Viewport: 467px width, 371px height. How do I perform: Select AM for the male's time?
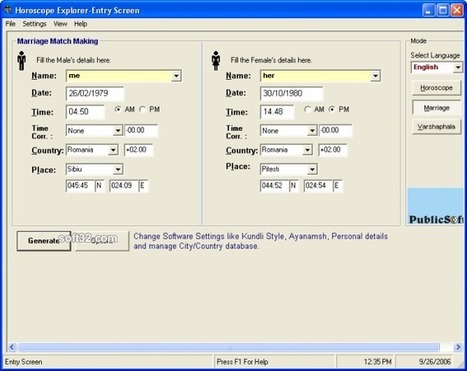(118, 109)
